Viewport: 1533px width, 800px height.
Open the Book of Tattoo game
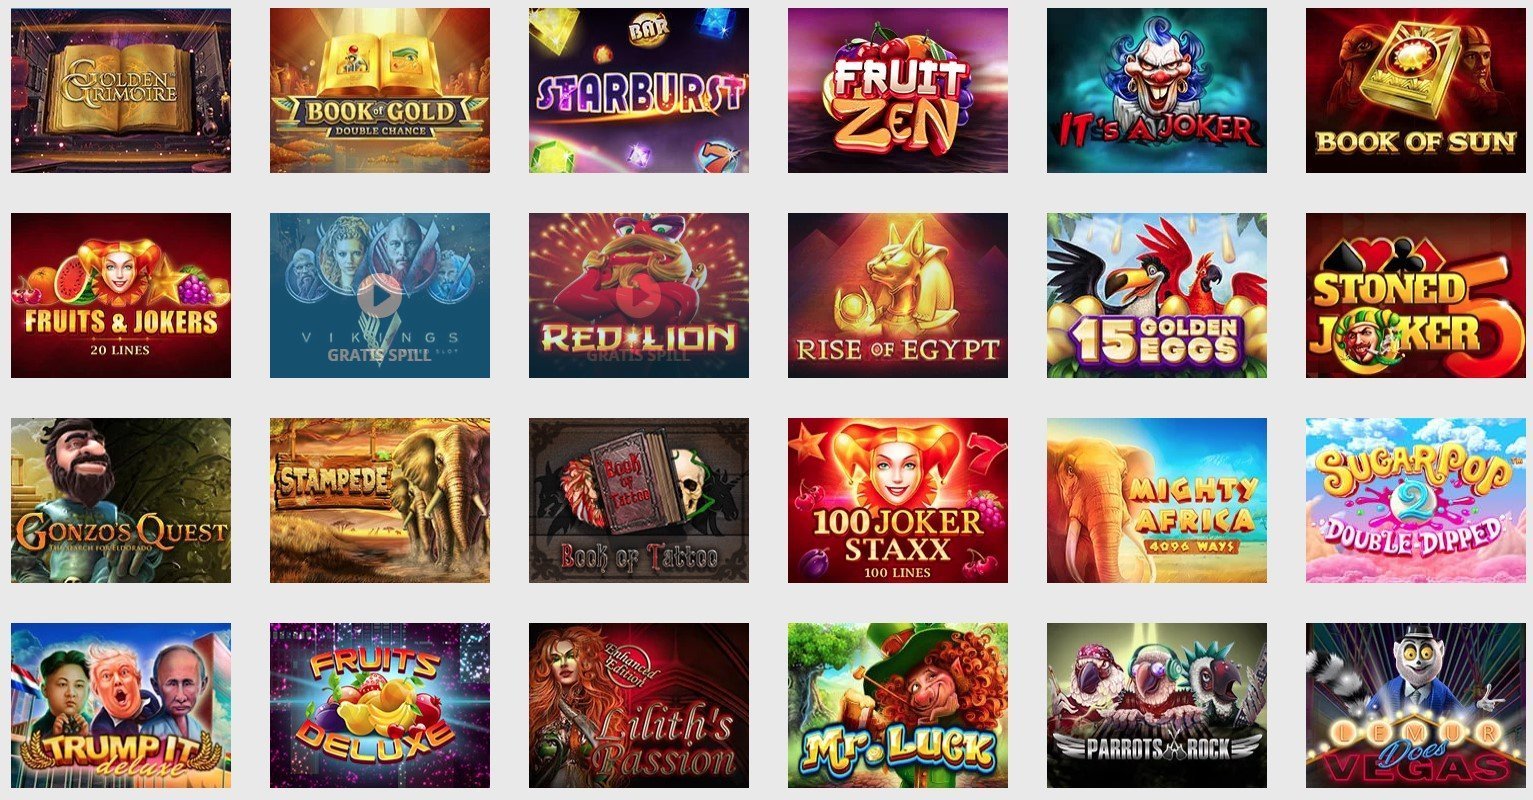(x=639, y=500)
